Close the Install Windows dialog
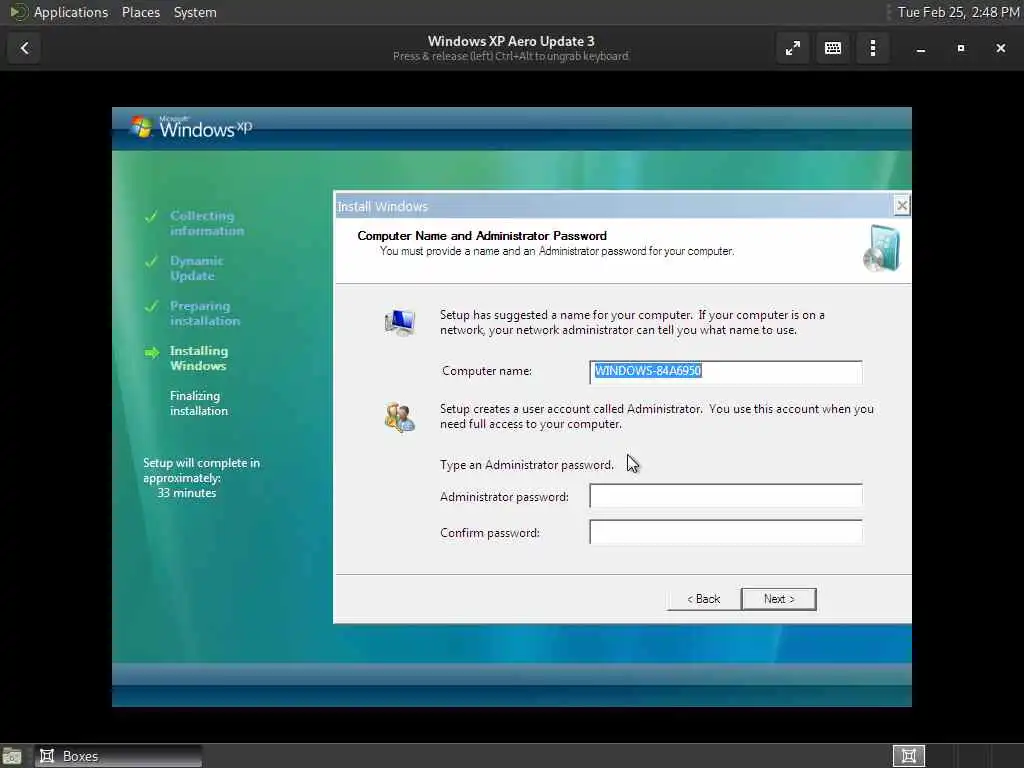 901,206
